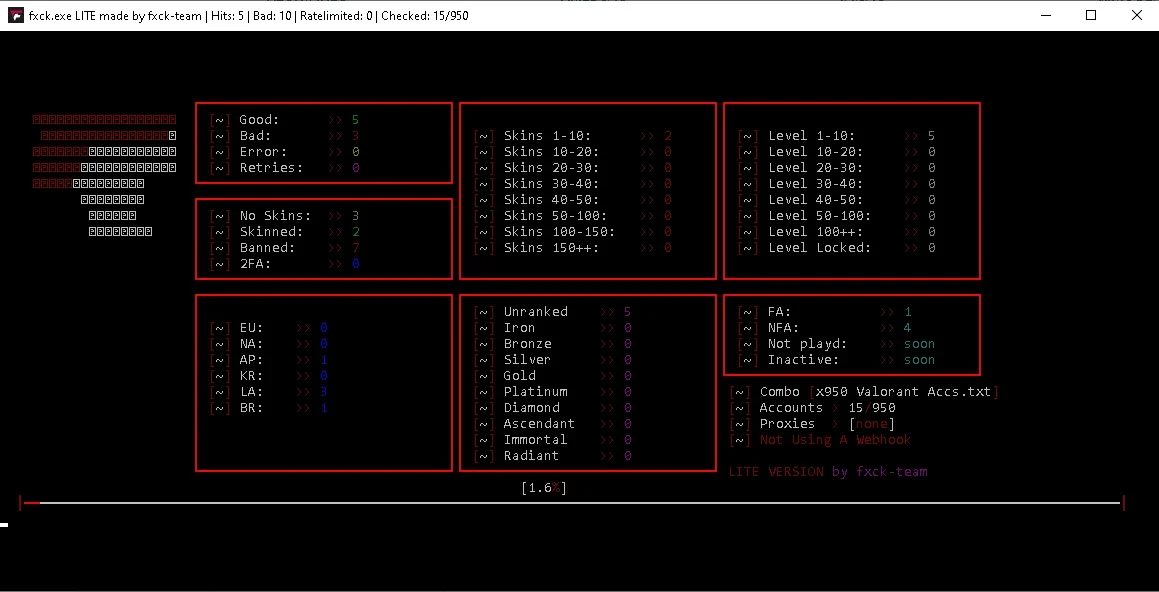Click the 'Iron' rank row
The image size is (1159, 592).
point(553,327)
